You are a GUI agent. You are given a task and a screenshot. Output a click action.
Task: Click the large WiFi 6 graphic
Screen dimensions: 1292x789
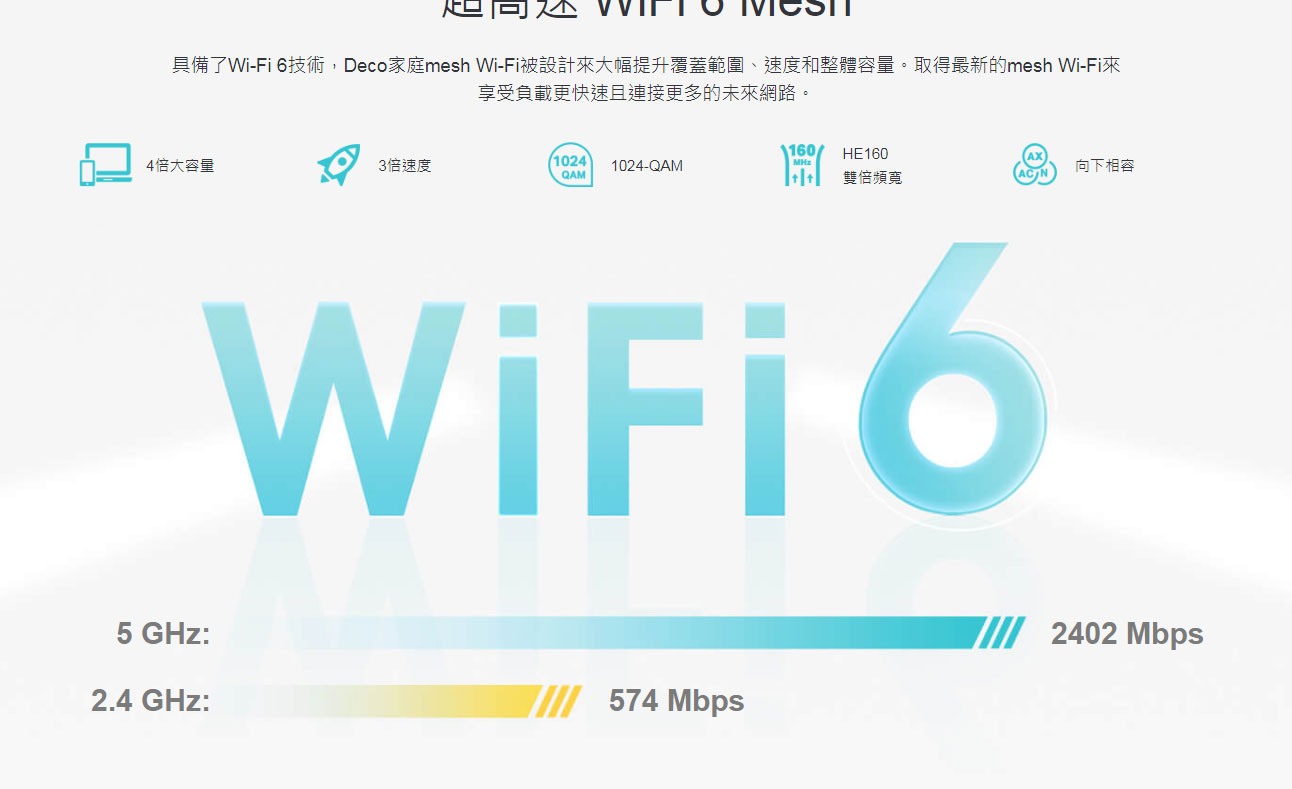624,385
